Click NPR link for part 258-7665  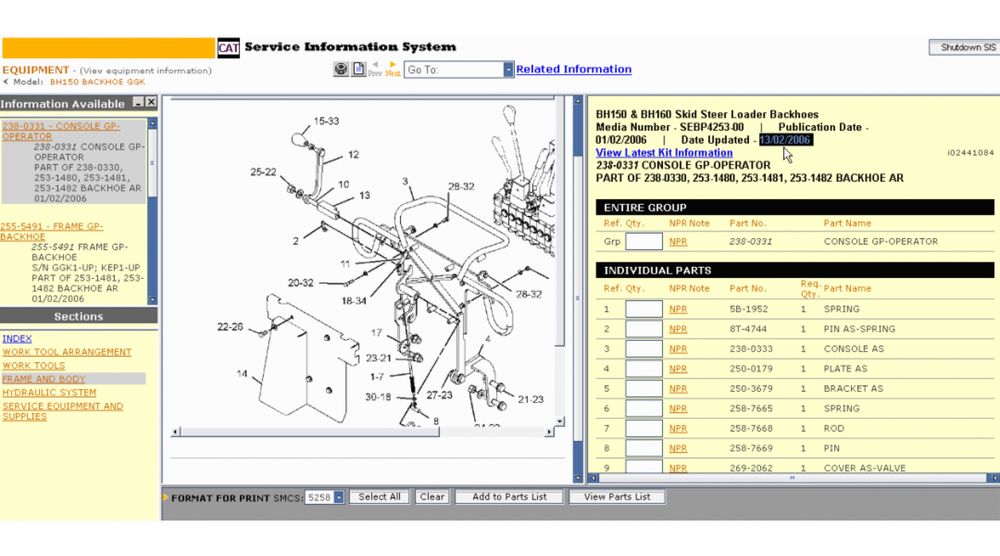pos(678,409)
